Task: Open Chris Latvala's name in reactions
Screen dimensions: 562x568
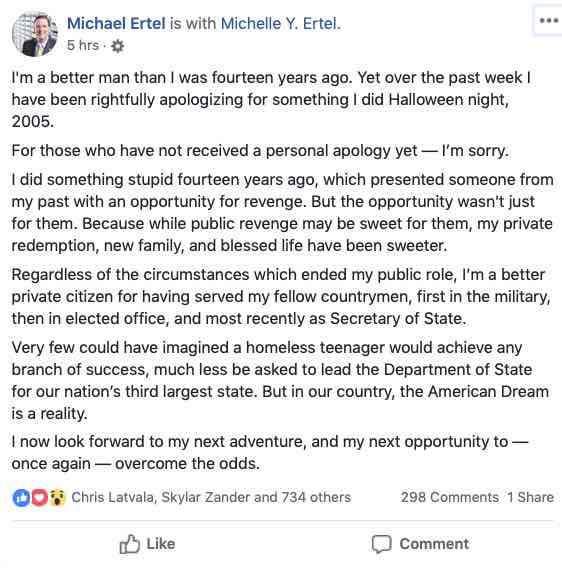Action: point(113,497)
